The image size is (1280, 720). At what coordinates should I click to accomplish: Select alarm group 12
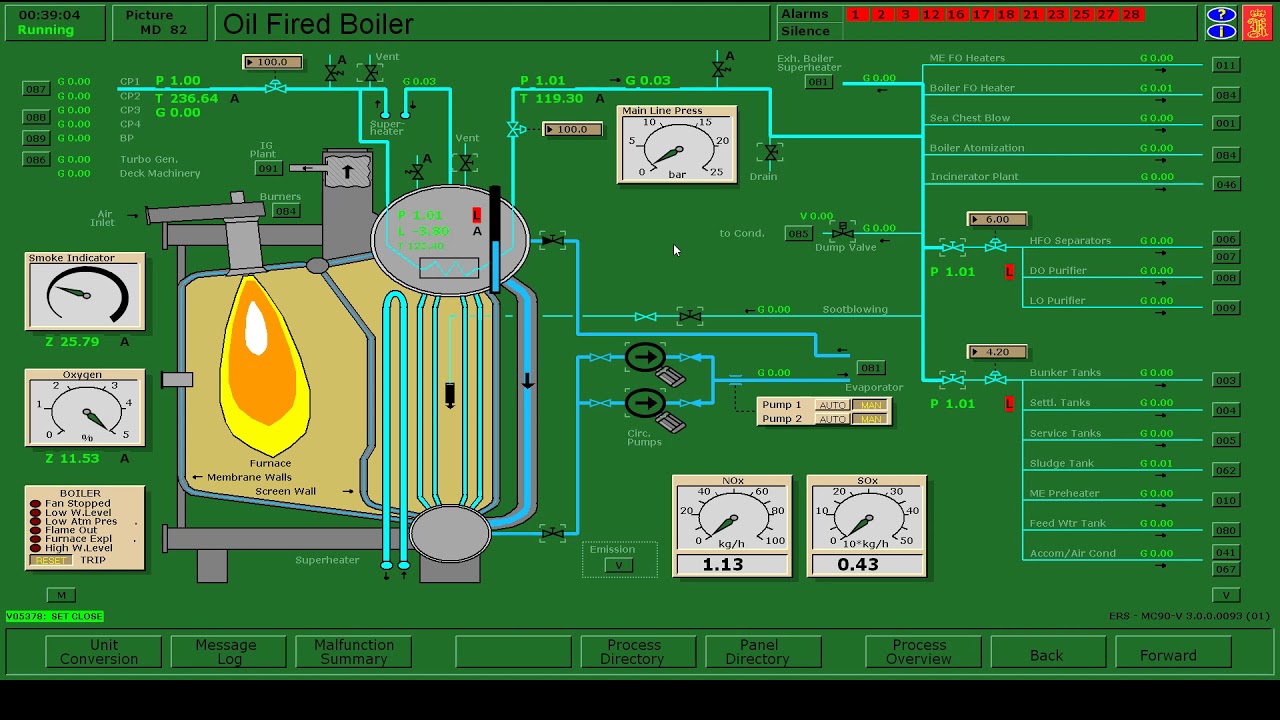(x=932, y=14)
